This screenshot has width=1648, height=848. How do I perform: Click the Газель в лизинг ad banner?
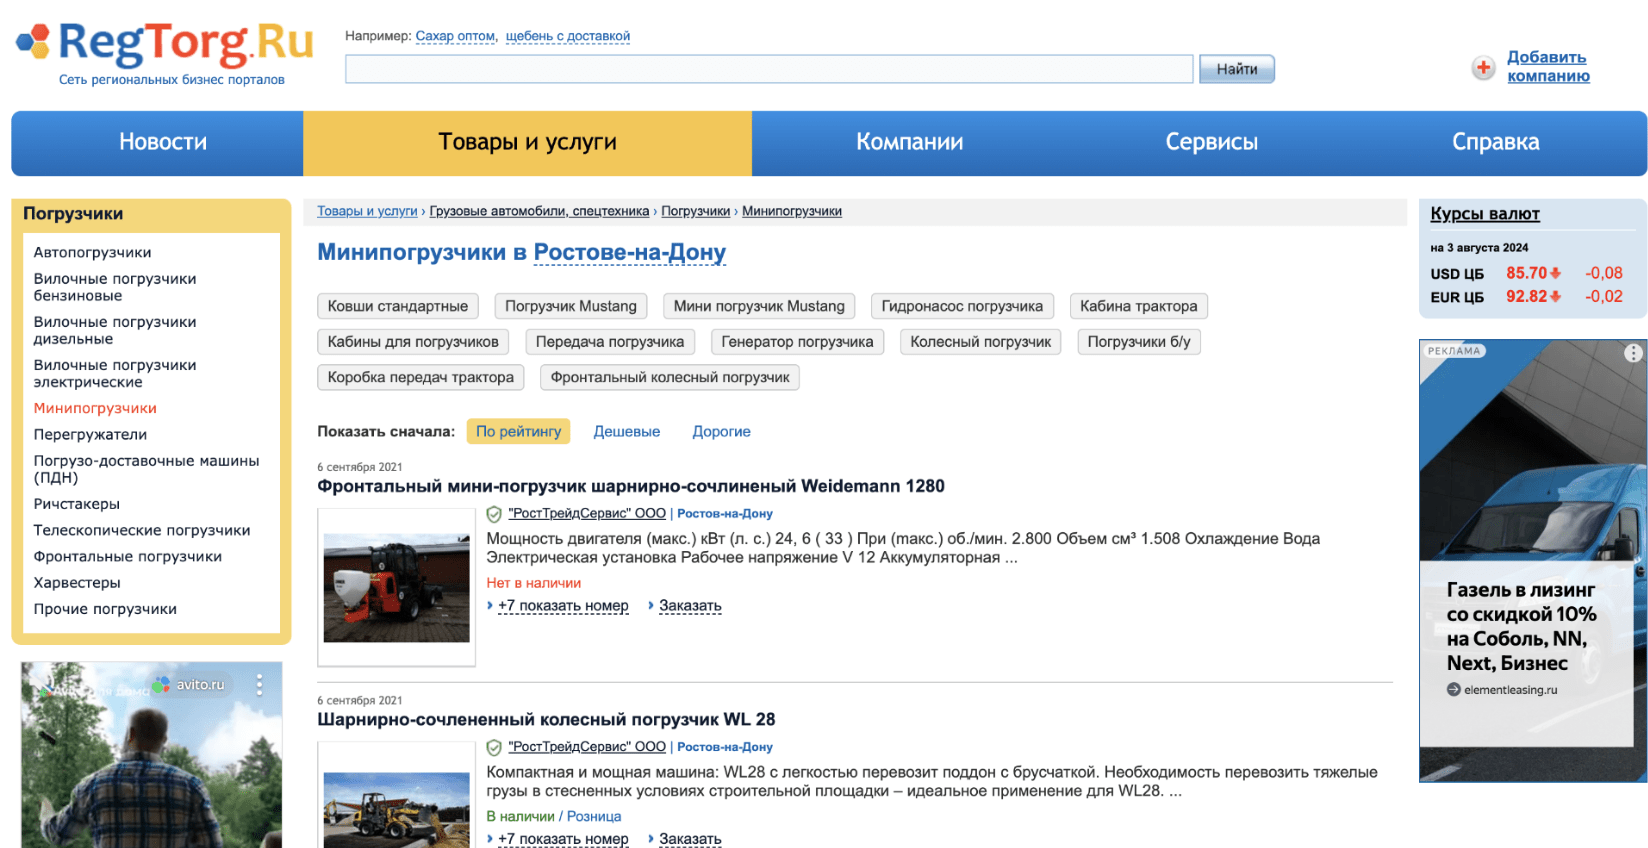pyautogui.click(x=1533, y=560)
